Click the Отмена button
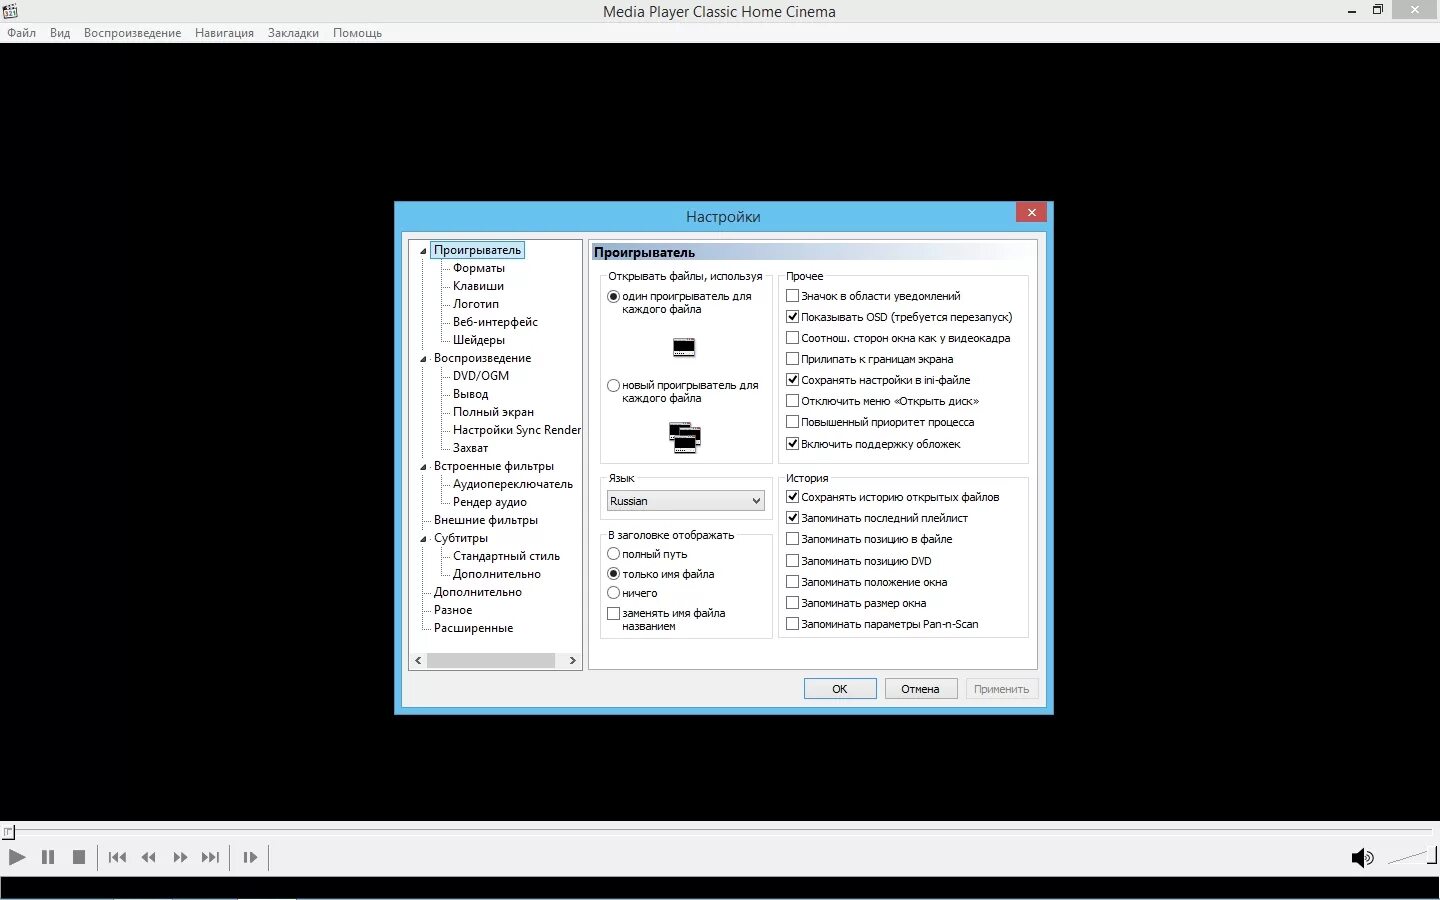1440x900 pixels. (x=920, y=689)
